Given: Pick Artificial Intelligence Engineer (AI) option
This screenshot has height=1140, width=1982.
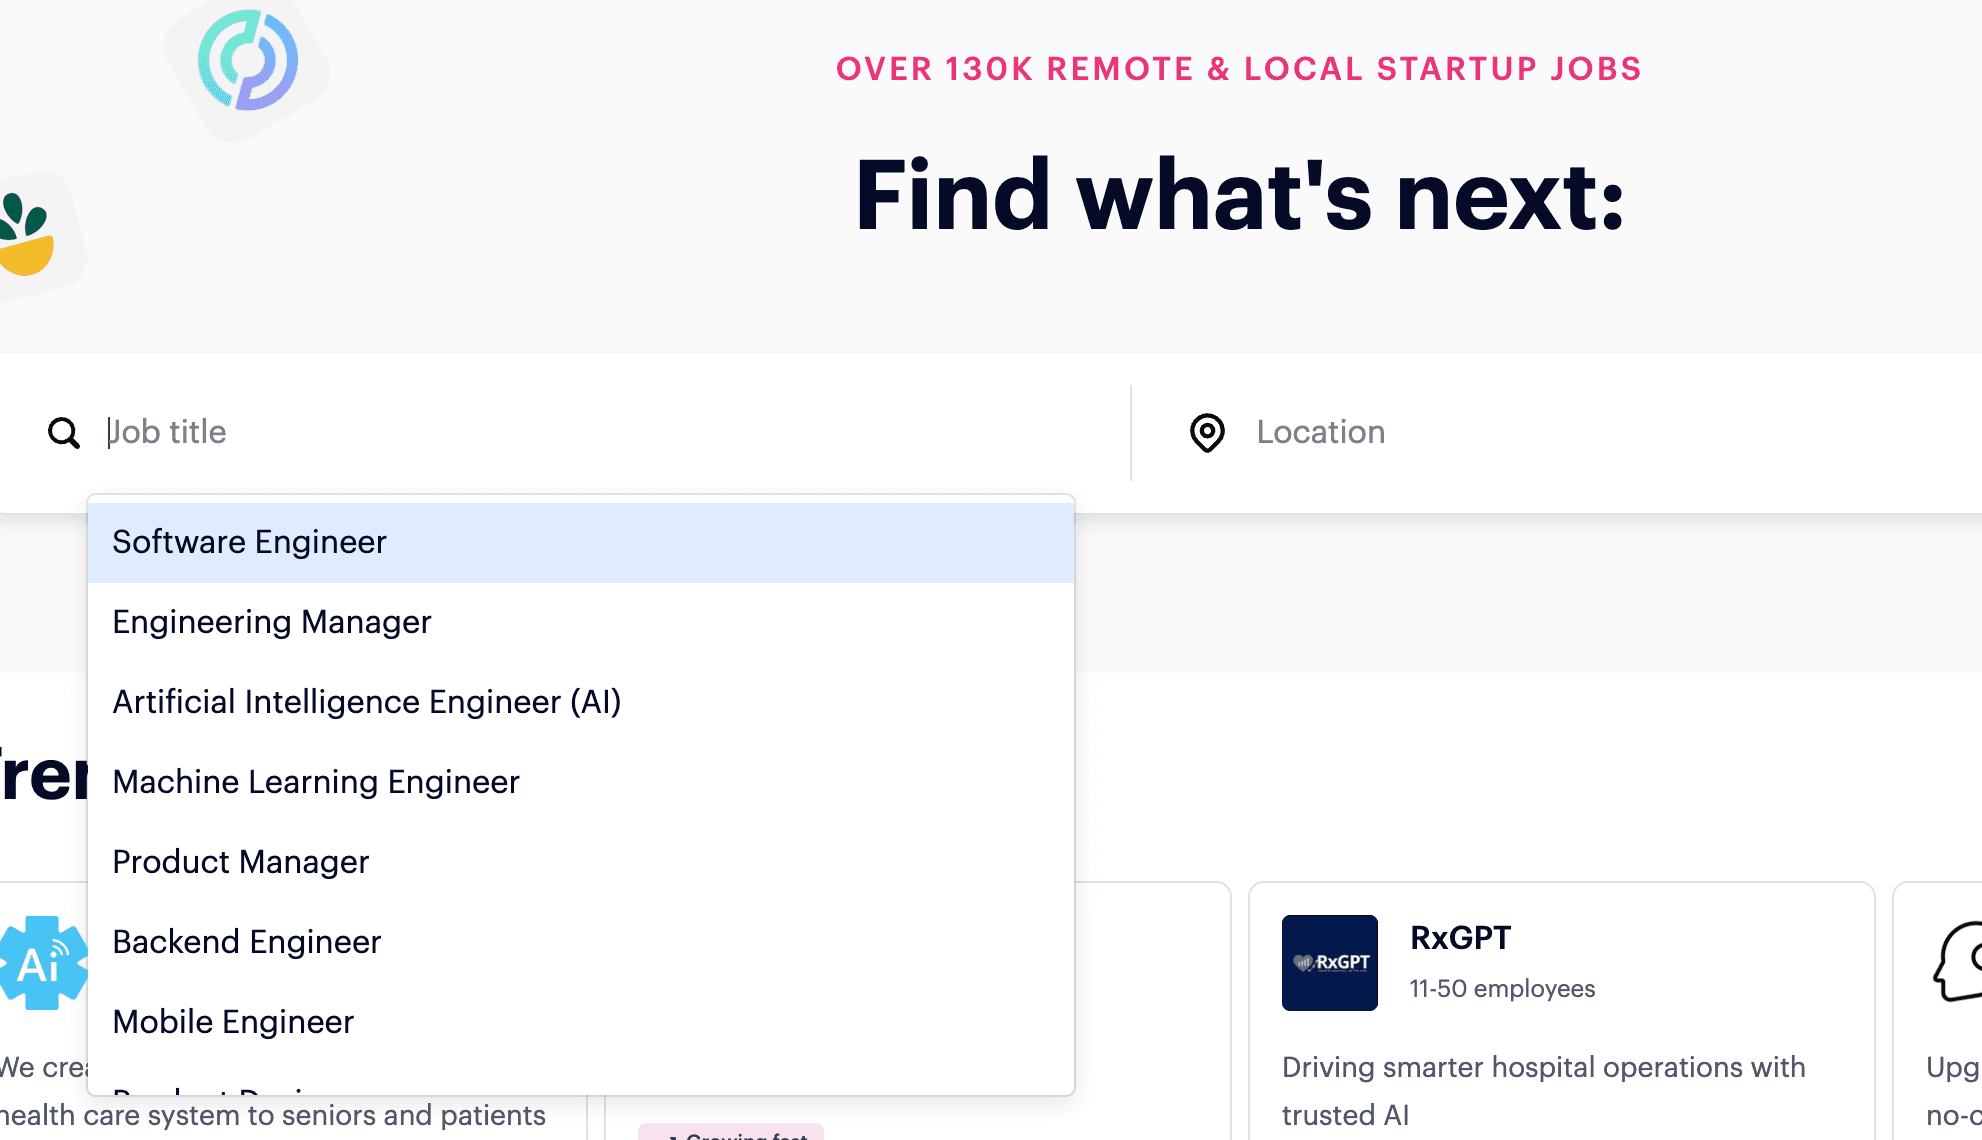Looking at the screenshot, I should [366, 702].
